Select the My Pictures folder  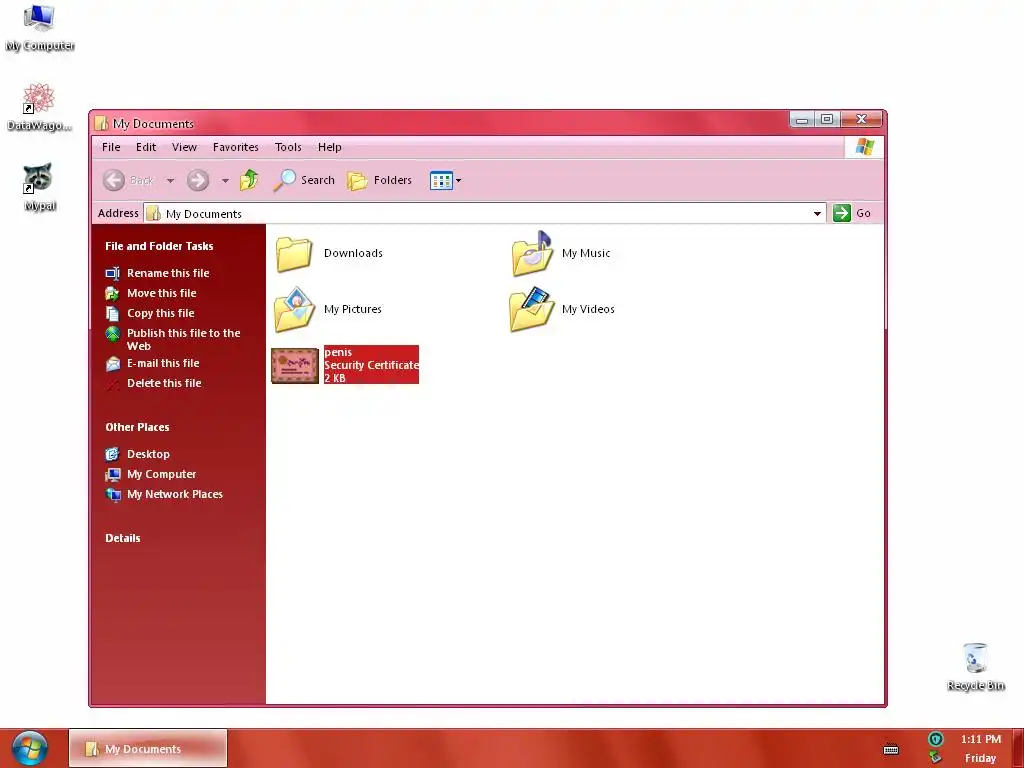point(328,309)
